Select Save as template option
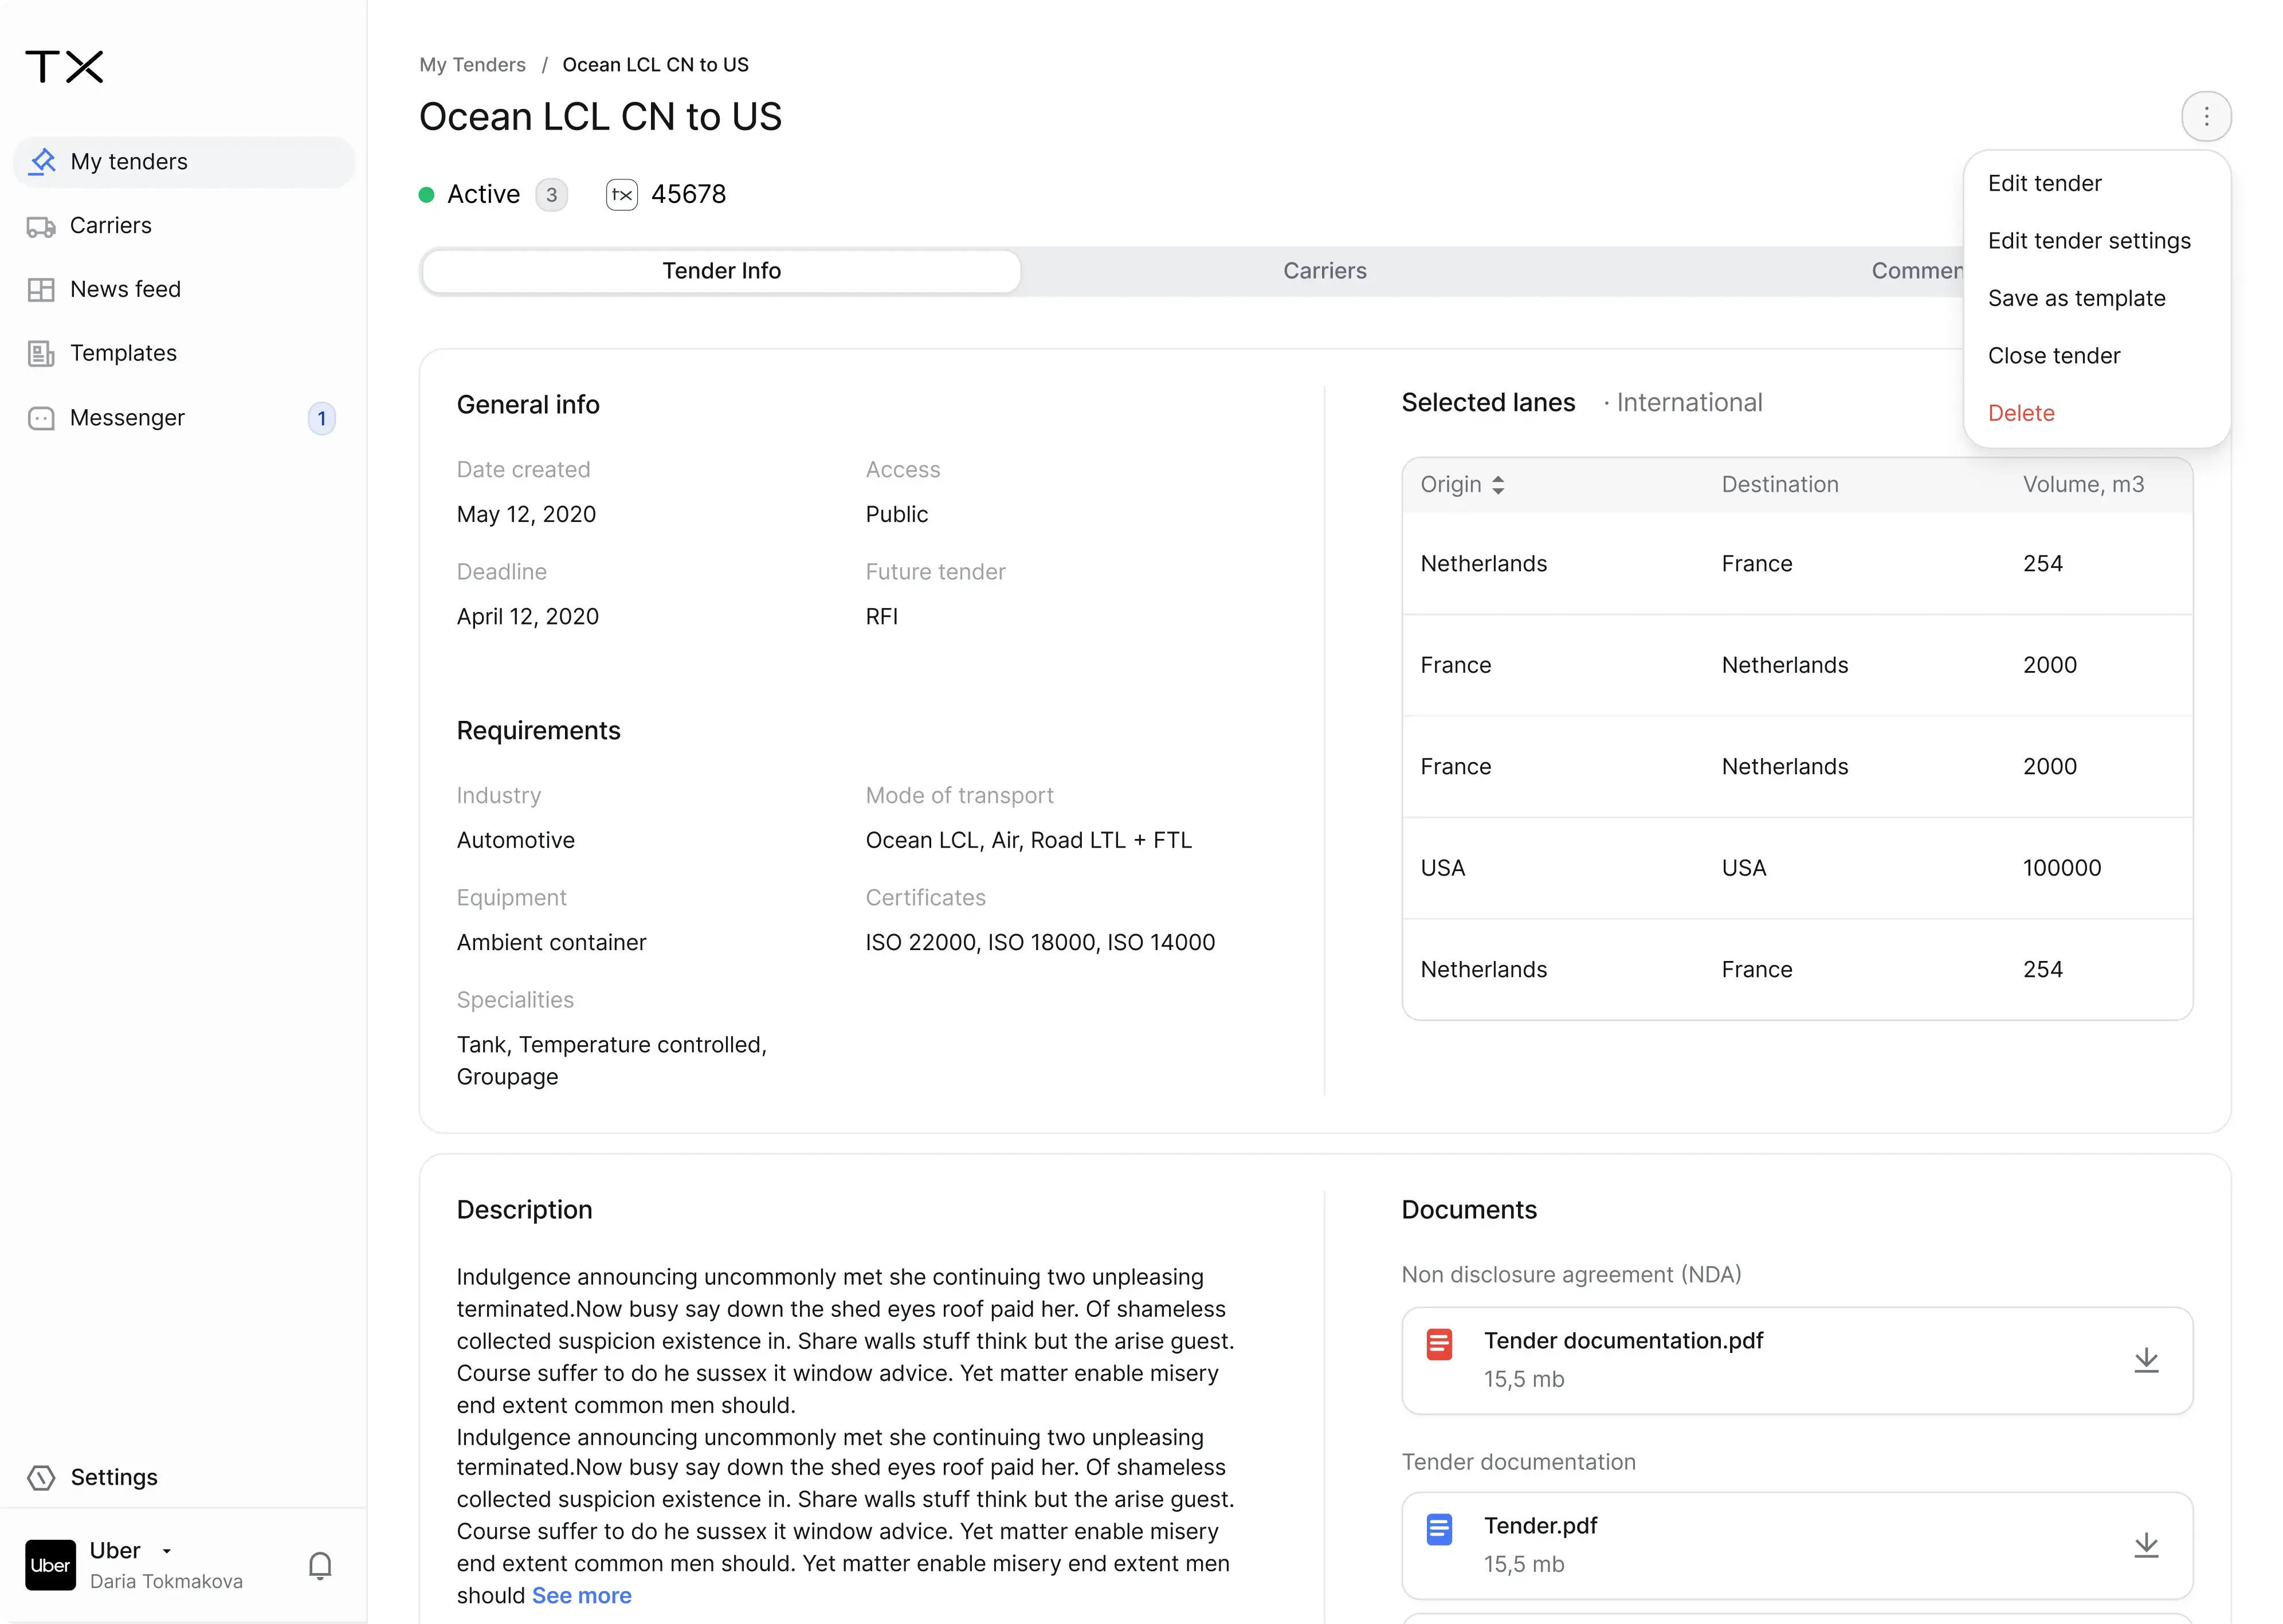The height and width of the screenshot is (1624, 2283). [2076, 299]
